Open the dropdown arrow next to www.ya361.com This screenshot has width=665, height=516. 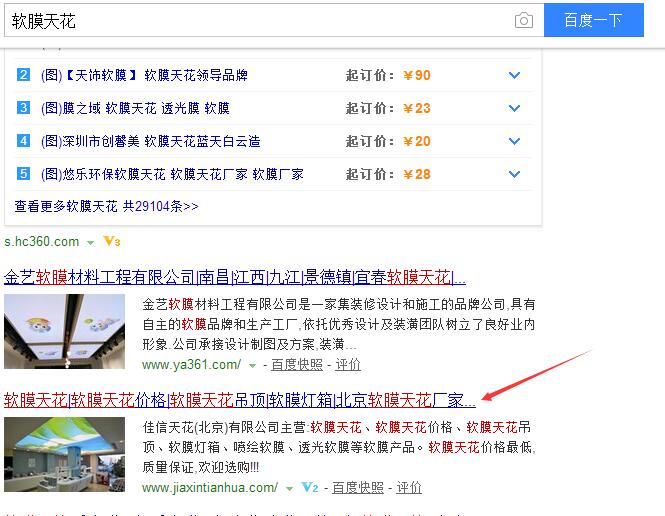(x=253, y=366)
